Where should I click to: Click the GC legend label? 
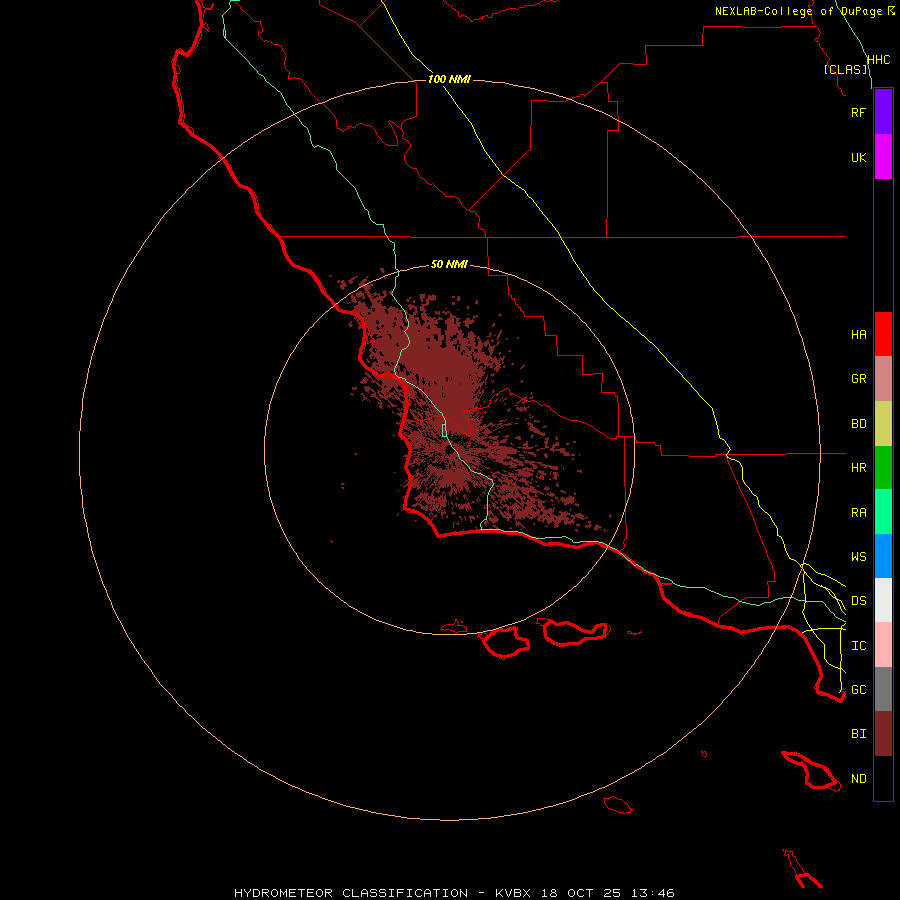[858, 689]
